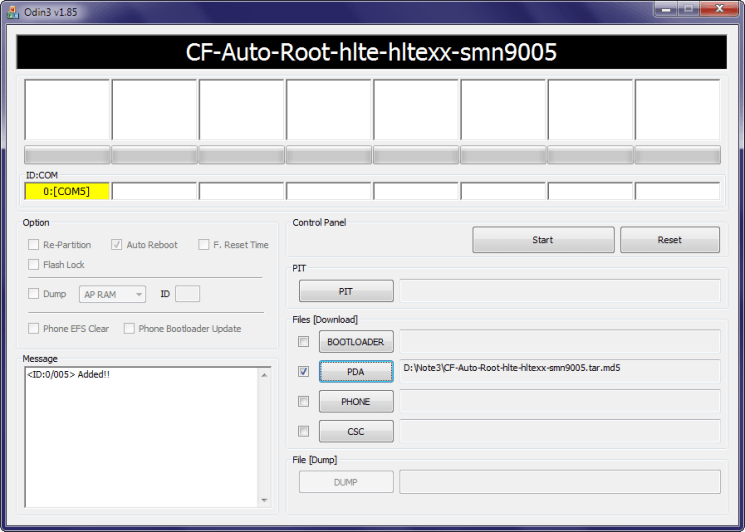This screenshot has height=532, width=745.
Task: Click the CSC file path field
Action: (x=560, y=431)
